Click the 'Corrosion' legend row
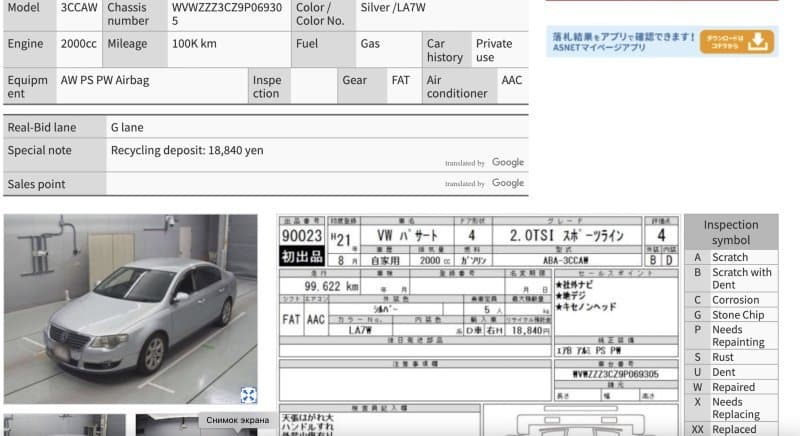This screenshot has height=436, width=800. [x=732, y=300]
